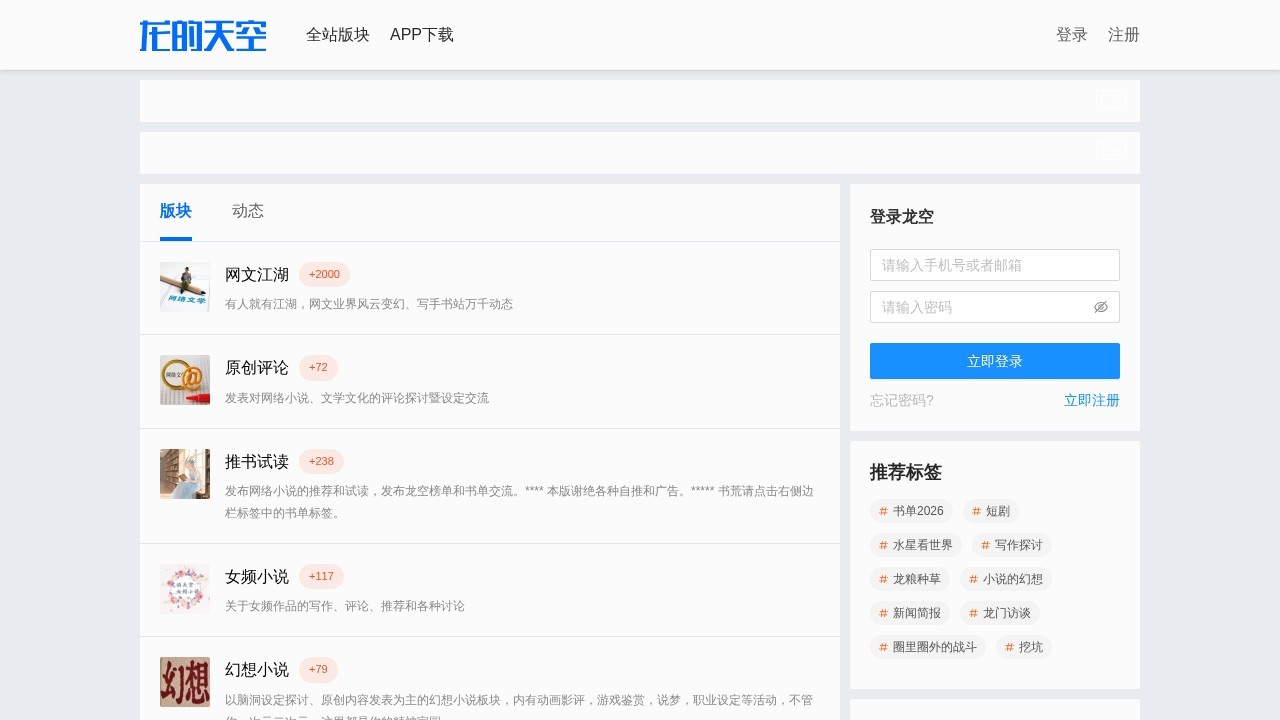Open the 网文江湖 forum thumbnail
1280x720 pixels.
pyautogui.click(x=185, y=287)
